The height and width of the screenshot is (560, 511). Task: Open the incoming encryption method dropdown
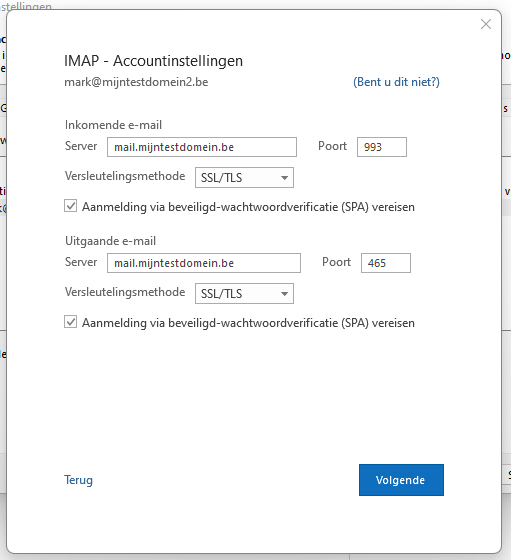pyautogui.click(x=244, y=178)
